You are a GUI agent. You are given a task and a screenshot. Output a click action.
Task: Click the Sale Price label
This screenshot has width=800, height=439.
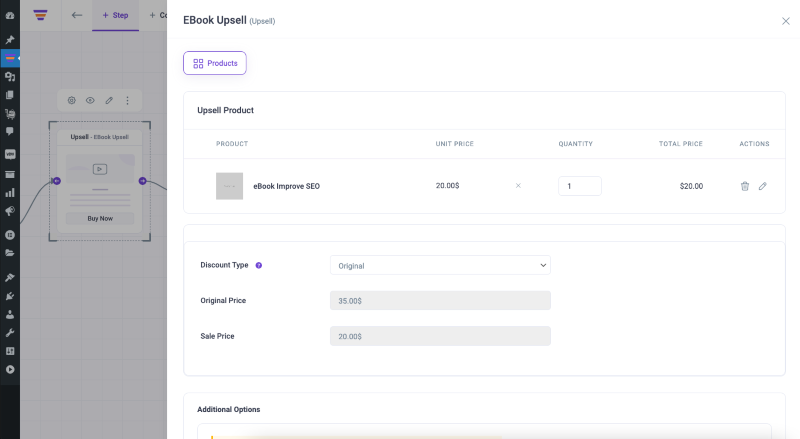217,336
